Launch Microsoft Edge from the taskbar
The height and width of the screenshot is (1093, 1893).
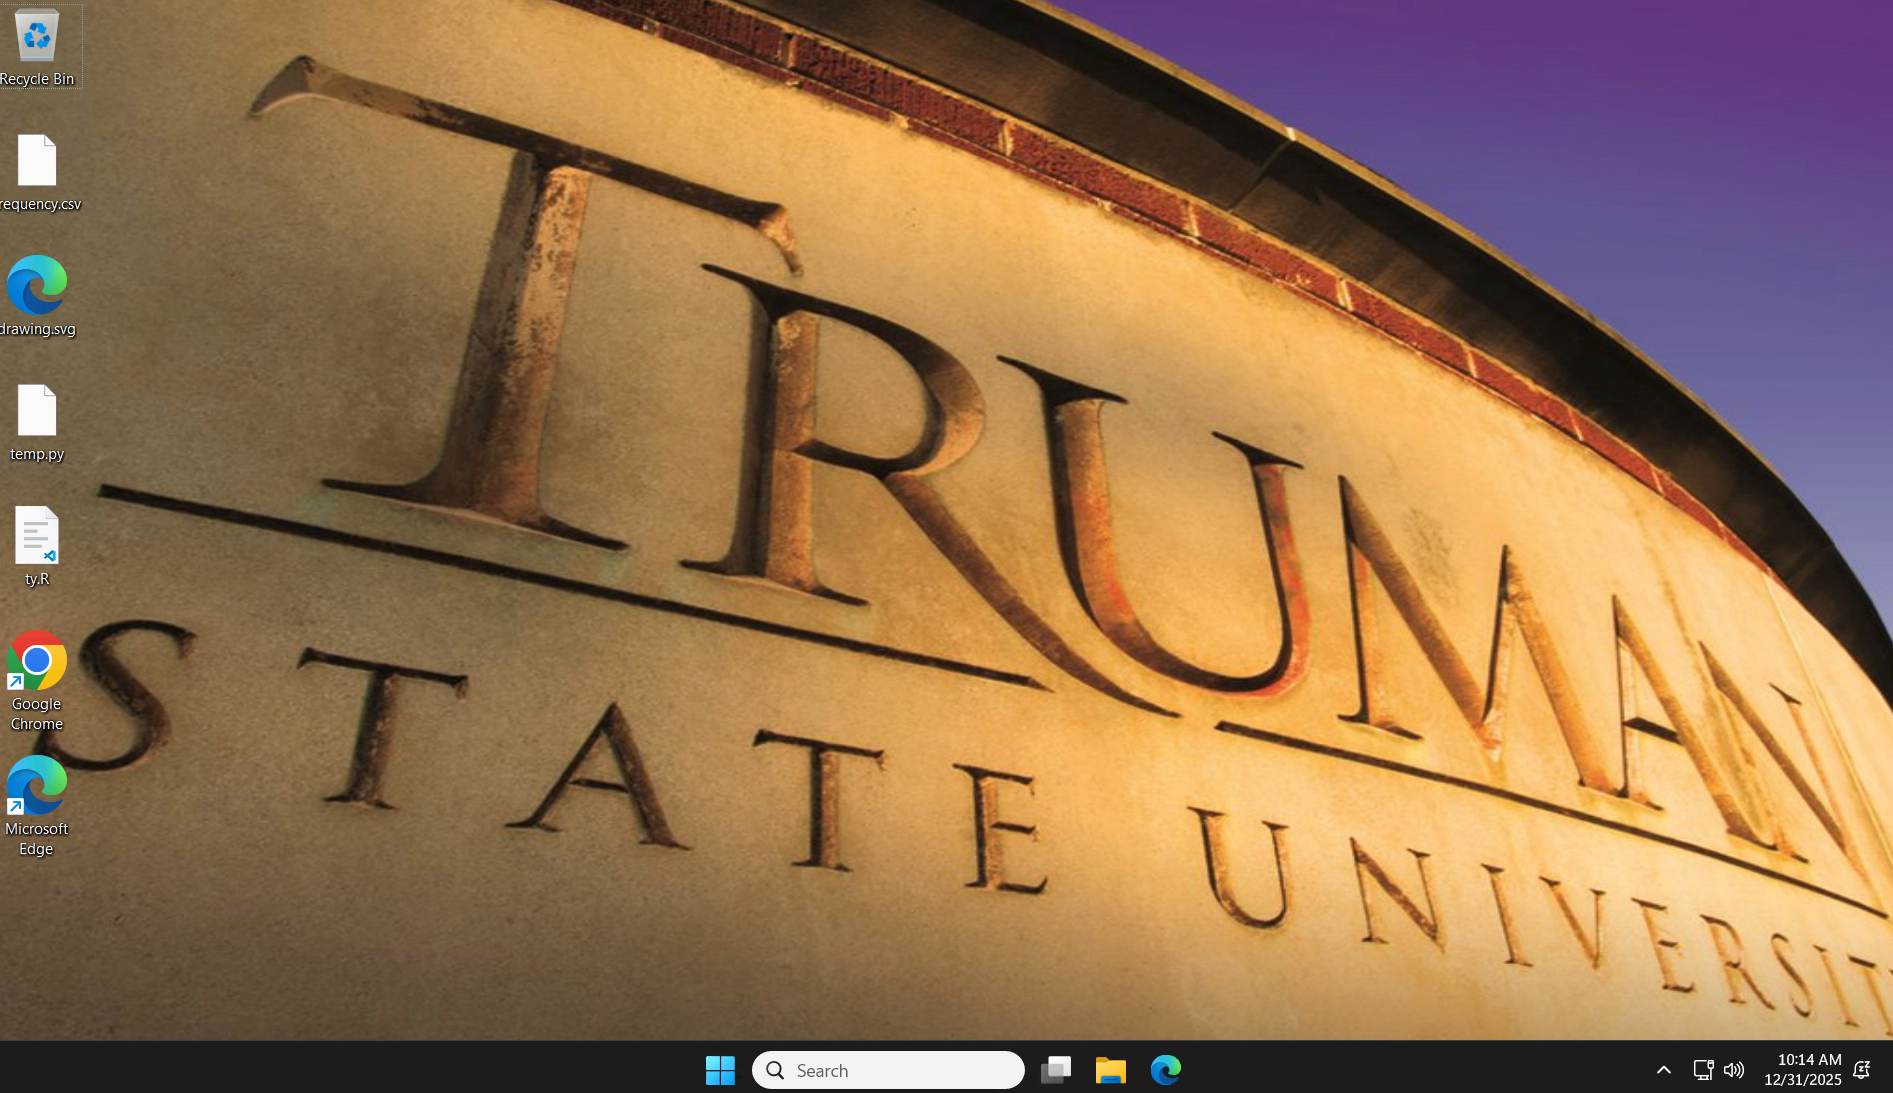pos(1164,1070)
